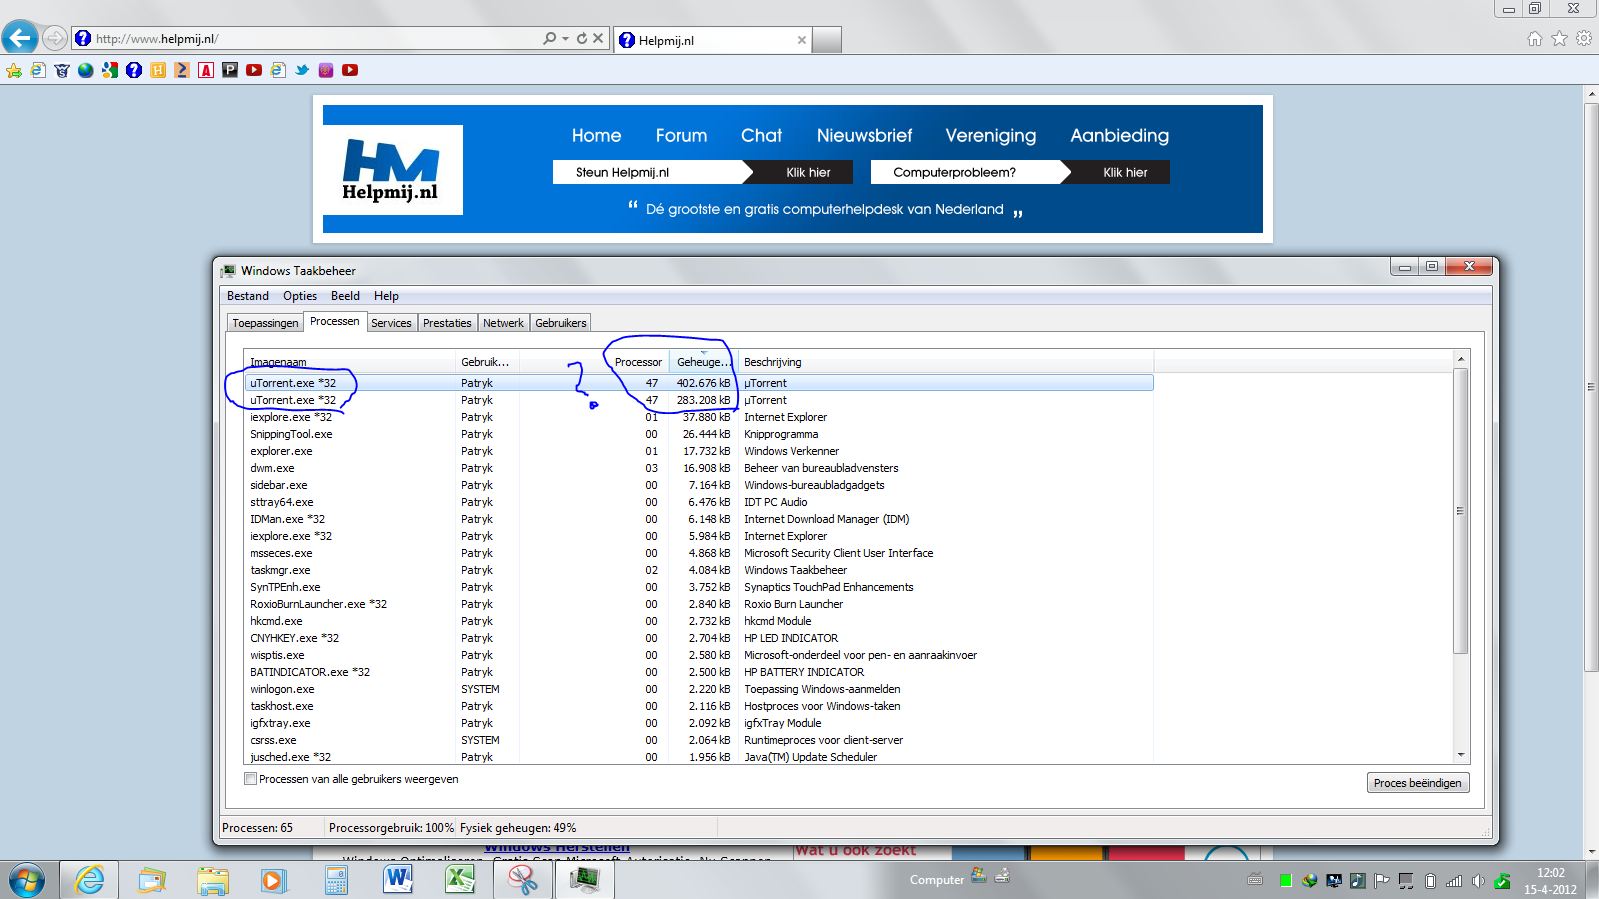
Task: Switch to Snipping Tool on the taskbar
Action: (x=522, y=880)
